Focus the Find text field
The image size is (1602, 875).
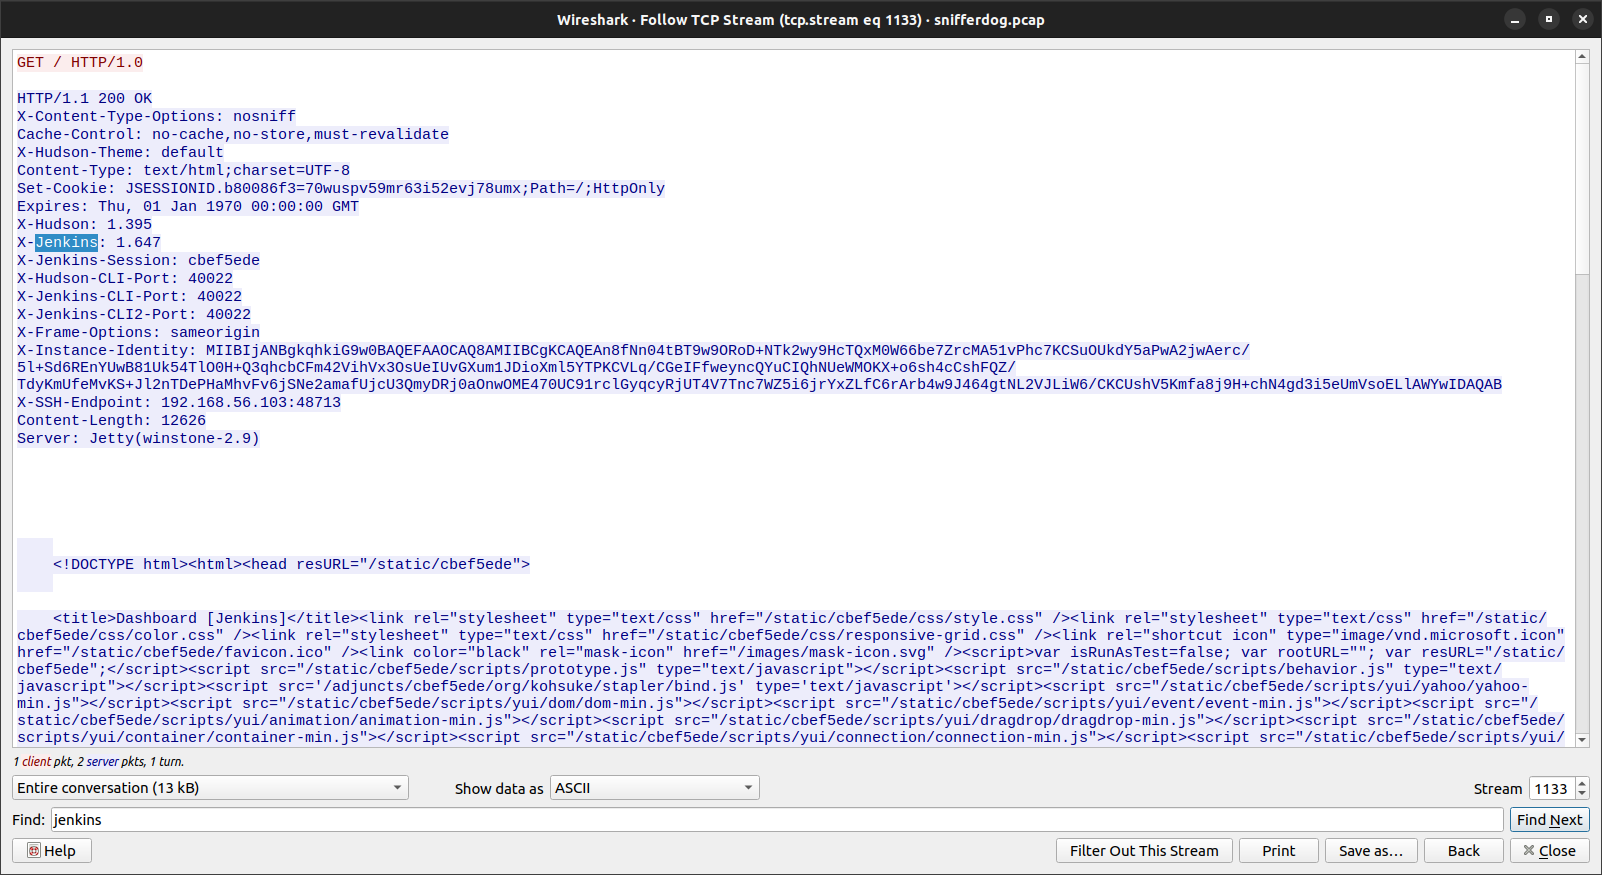(x=777, y=820)
